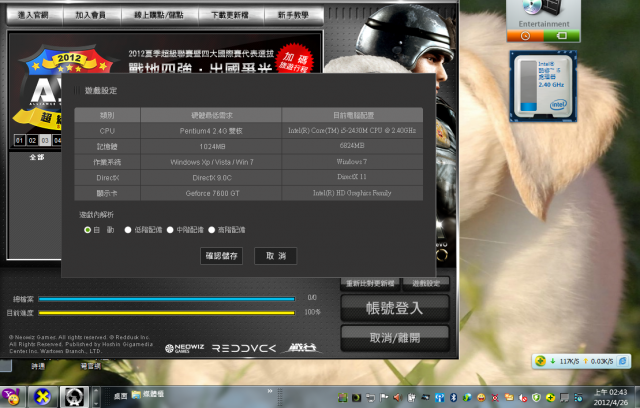The height and width of the screenshot is (408, 640).
Task: Expand the taskbar toolbar chevron
Action: [x=270, y=391]
